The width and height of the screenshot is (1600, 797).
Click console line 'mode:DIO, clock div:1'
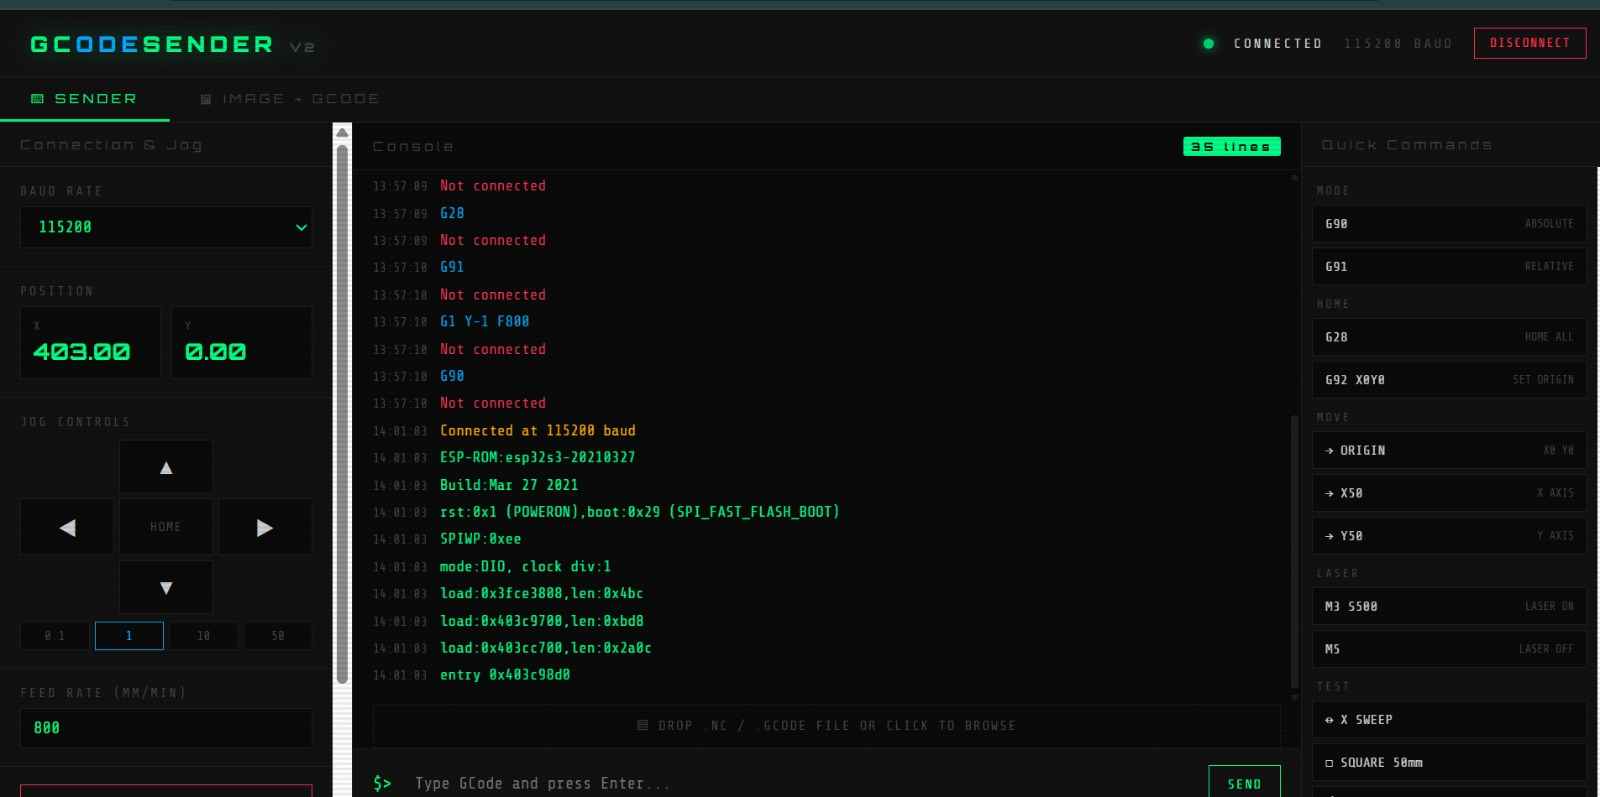coord(525,566)
